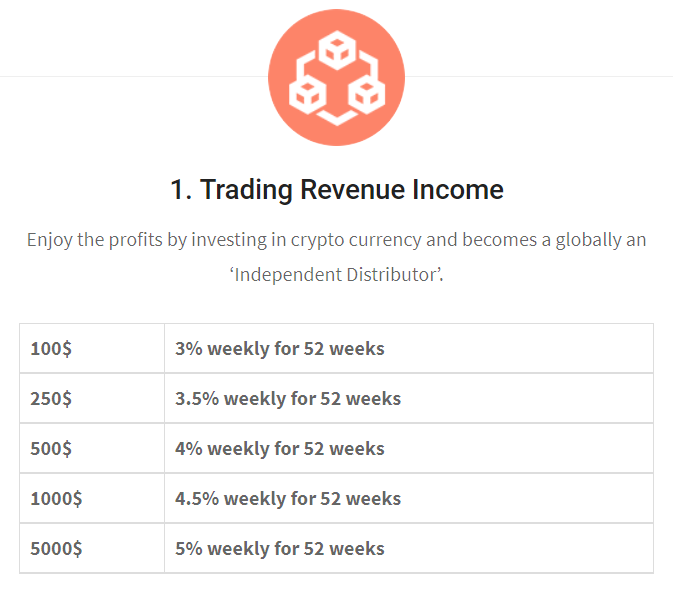Click the word 'Income' in the heading
Viewport: 673px width, 594px height.
pyautogui.click(x=458, y=189)
